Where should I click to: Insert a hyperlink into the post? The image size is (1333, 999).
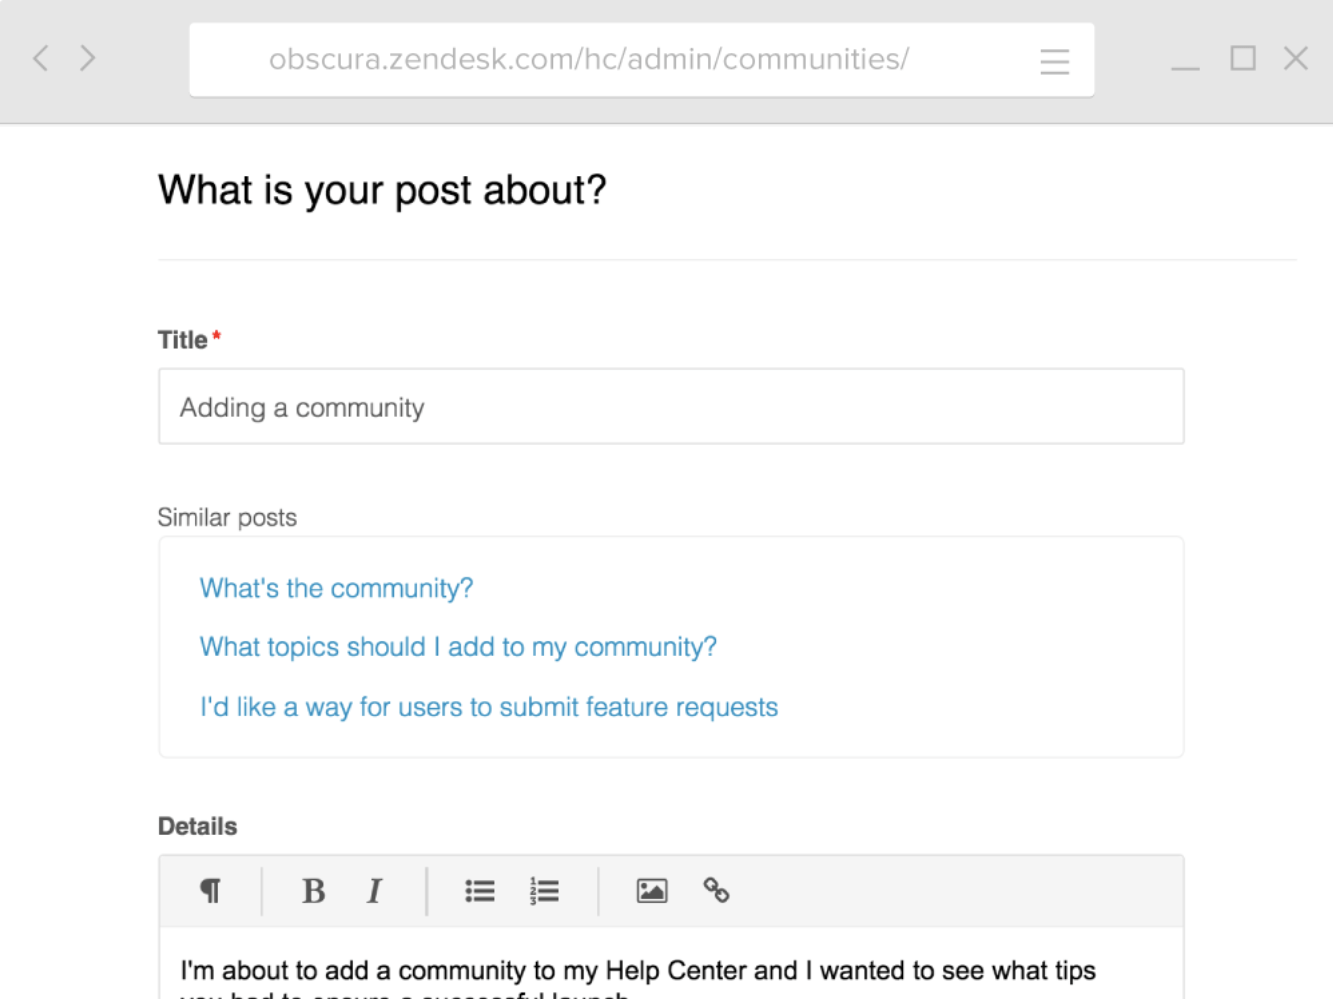click(x=715, y=890)
